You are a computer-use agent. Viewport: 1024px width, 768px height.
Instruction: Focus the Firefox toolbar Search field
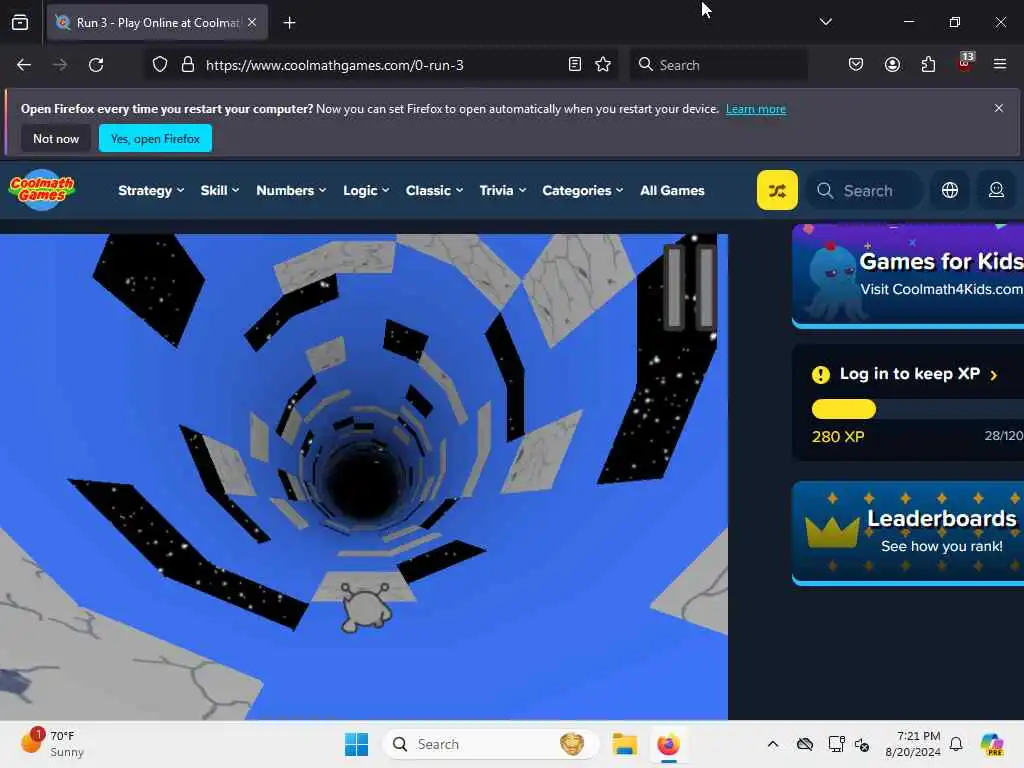pos(718,65)
